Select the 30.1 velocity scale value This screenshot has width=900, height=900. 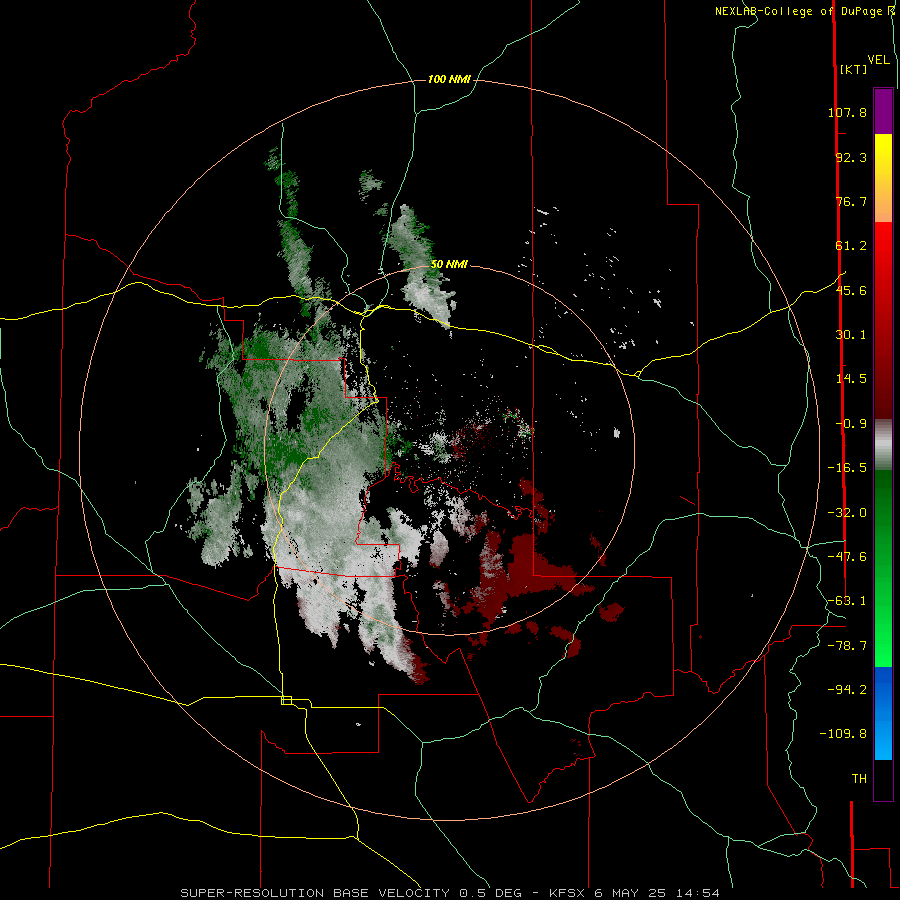click(x=851, y=335)
